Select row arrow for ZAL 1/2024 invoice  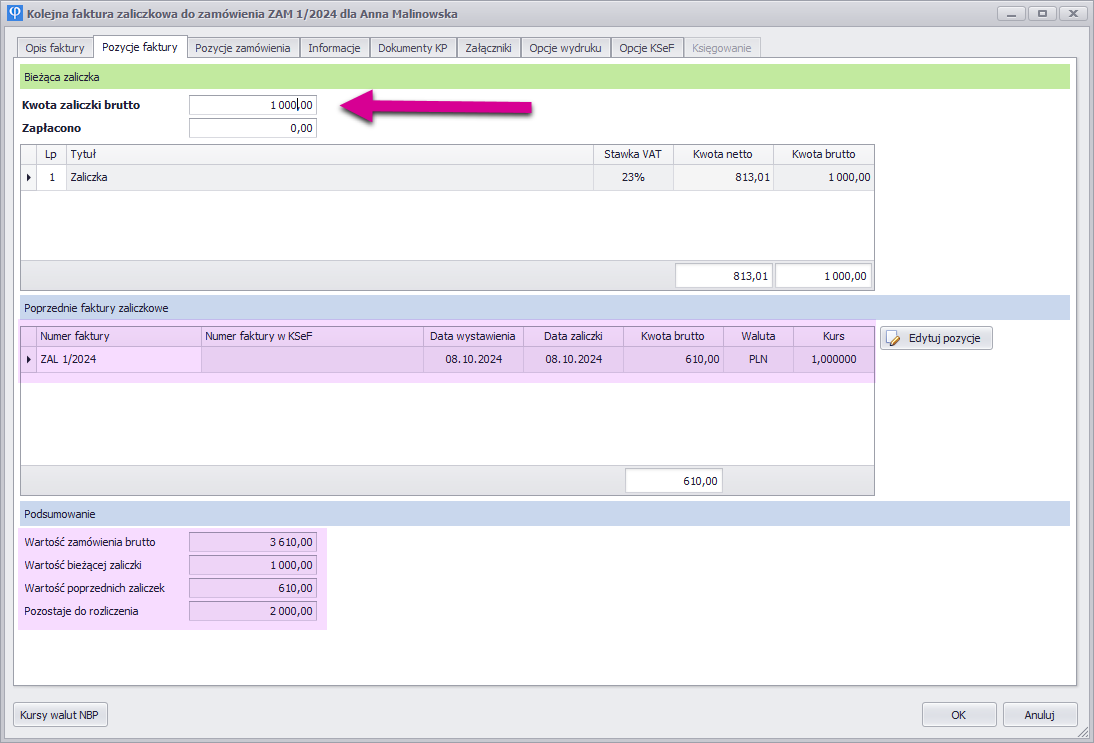28,359
